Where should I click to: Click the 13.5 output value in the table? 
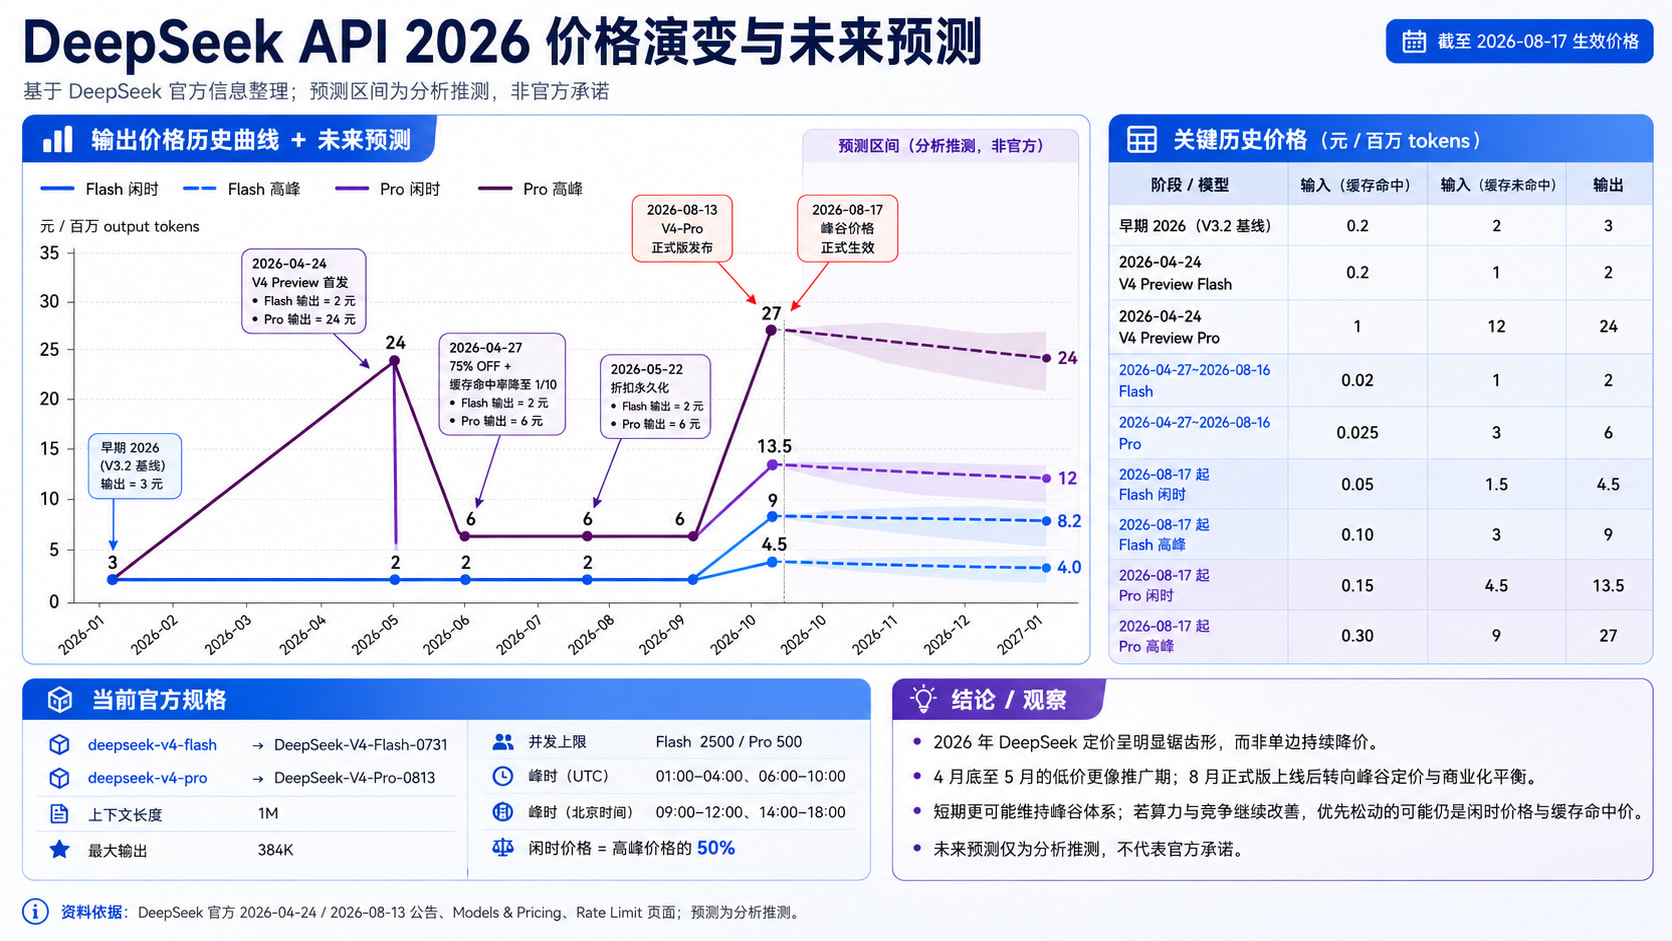click(x=1608, y=586)
